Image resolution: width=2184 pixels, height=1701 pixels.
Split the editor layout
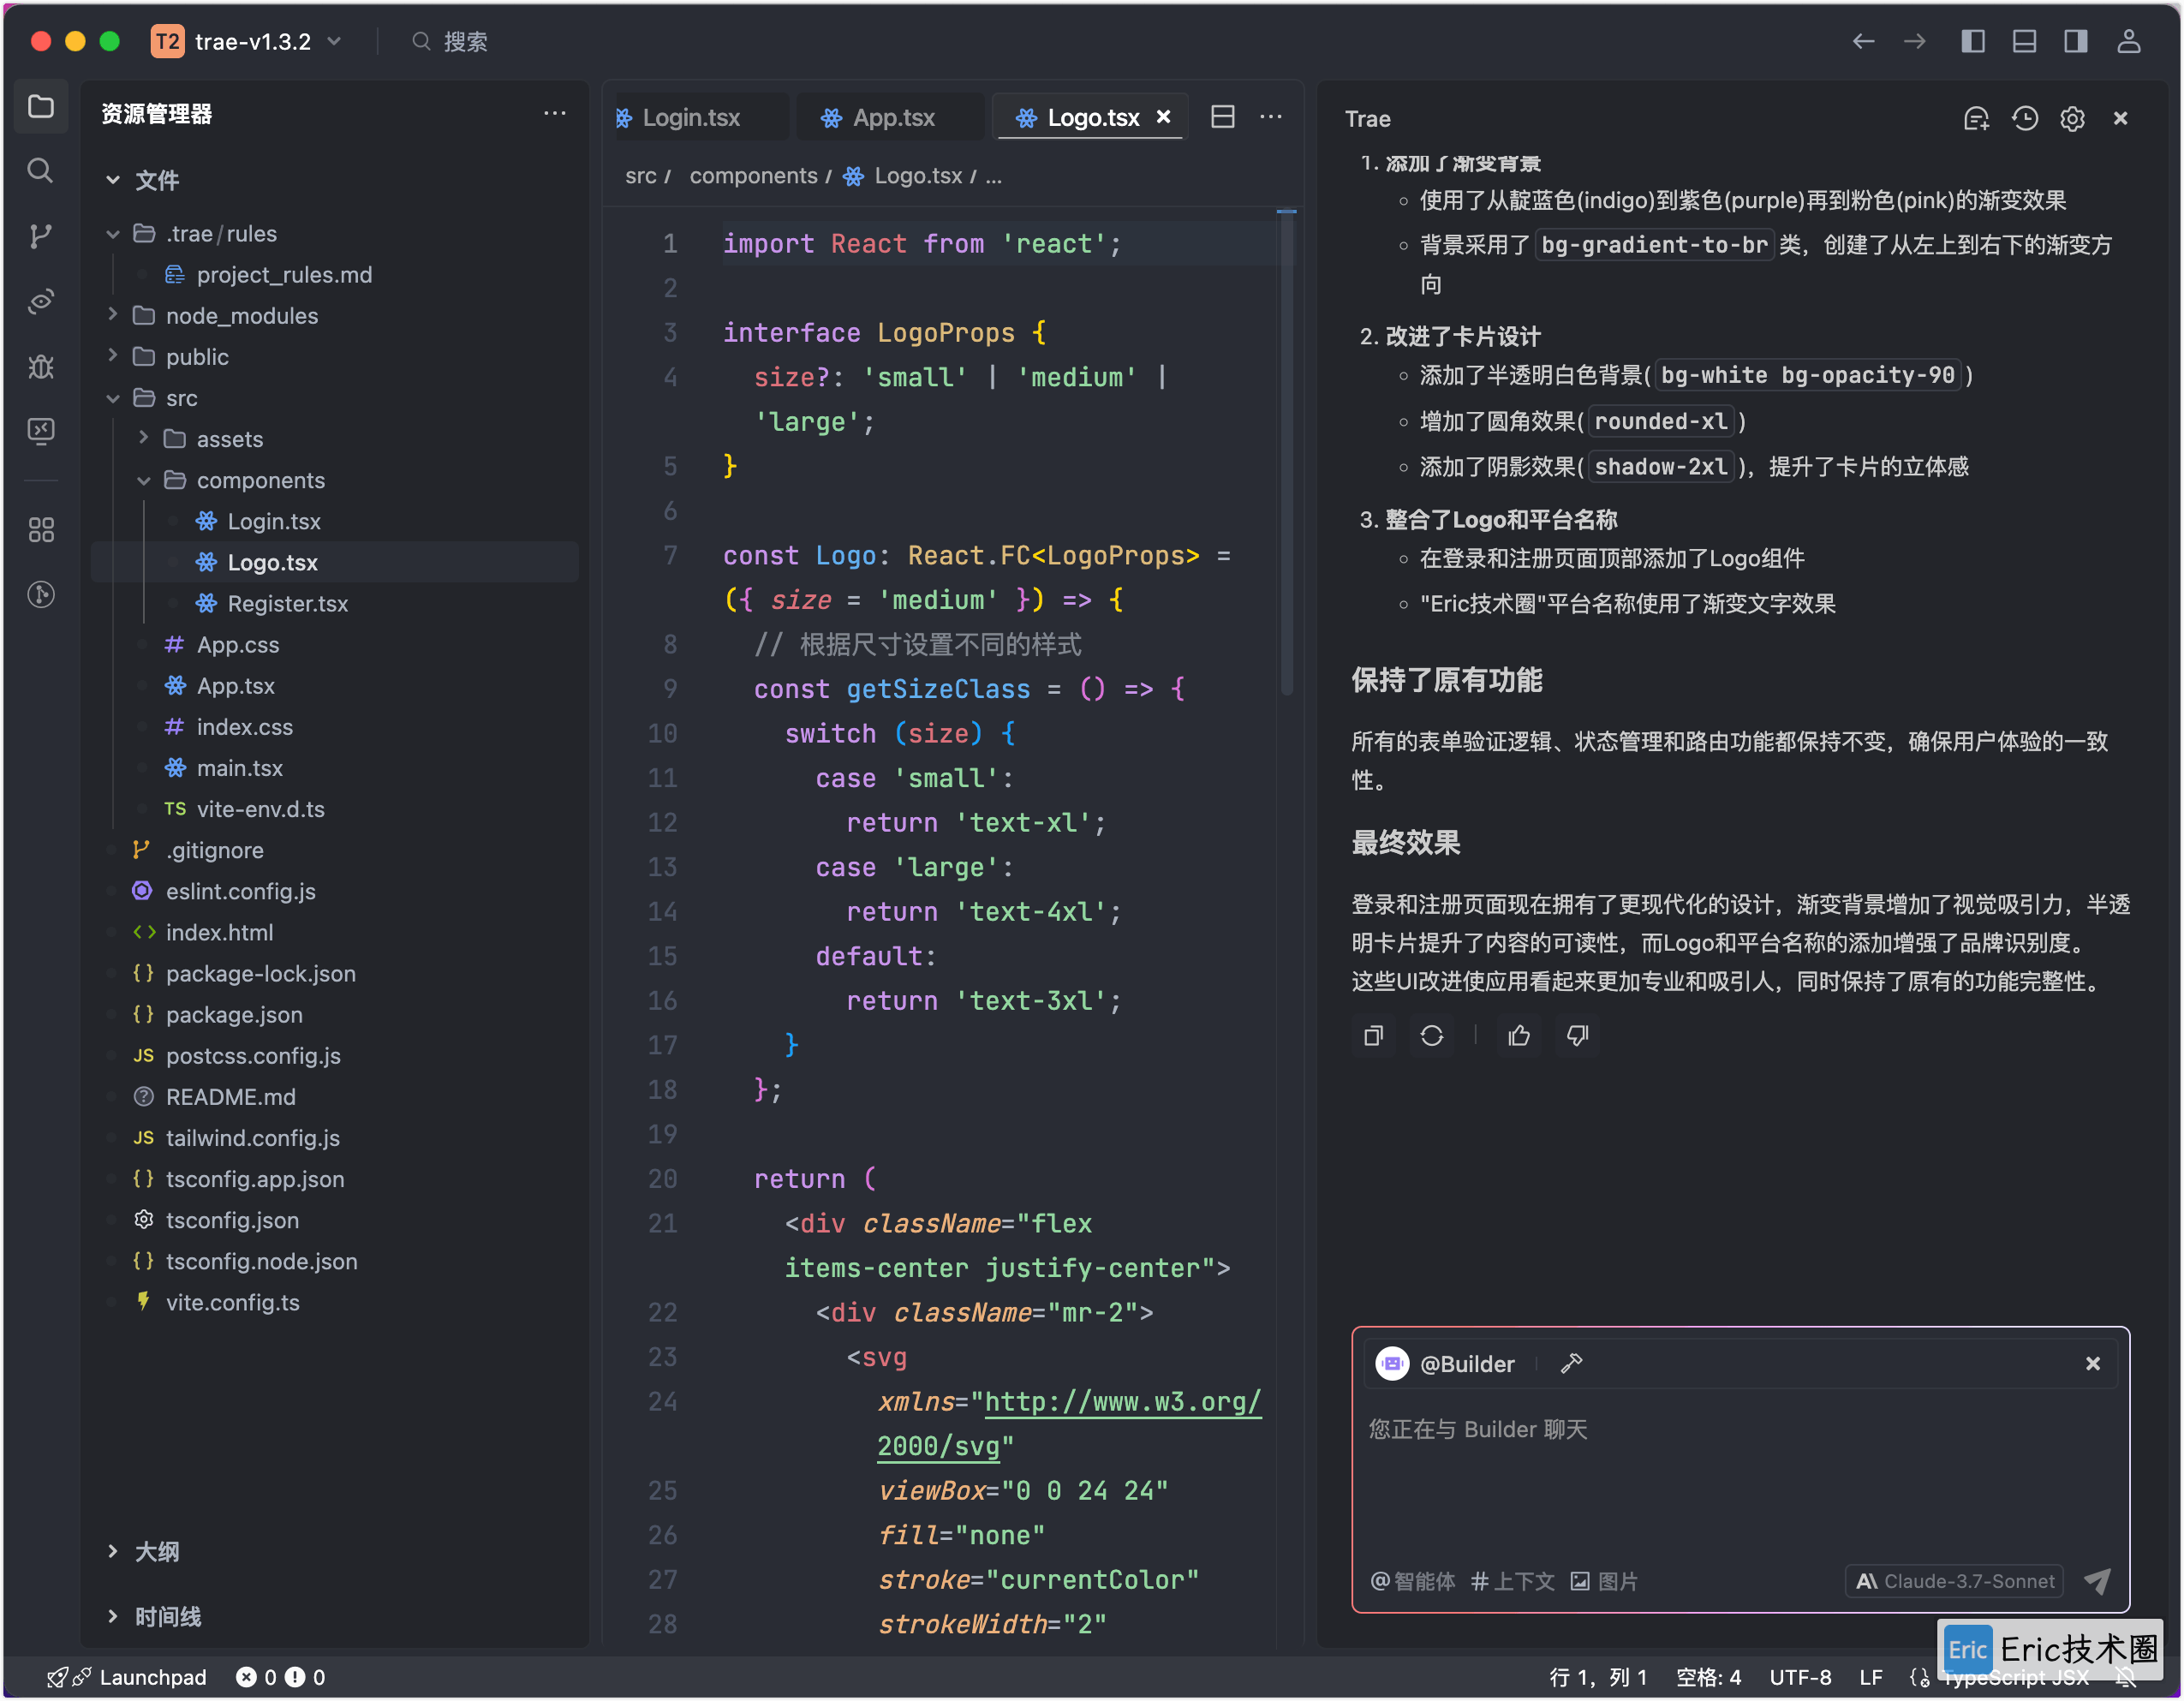click(x=1223, y=117)
